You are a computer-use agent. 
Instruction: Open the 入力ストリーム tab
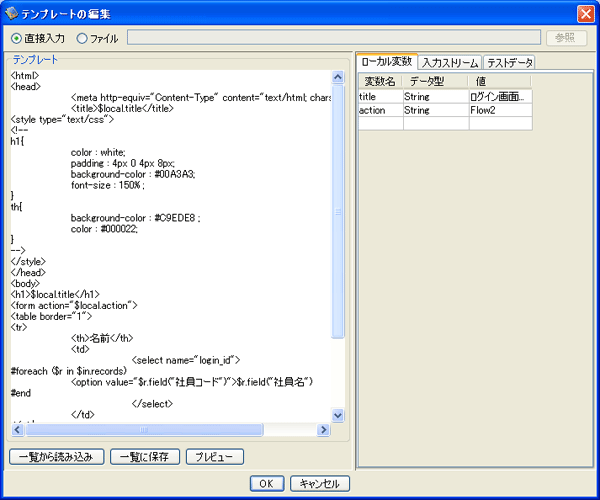tap(450, 62)
